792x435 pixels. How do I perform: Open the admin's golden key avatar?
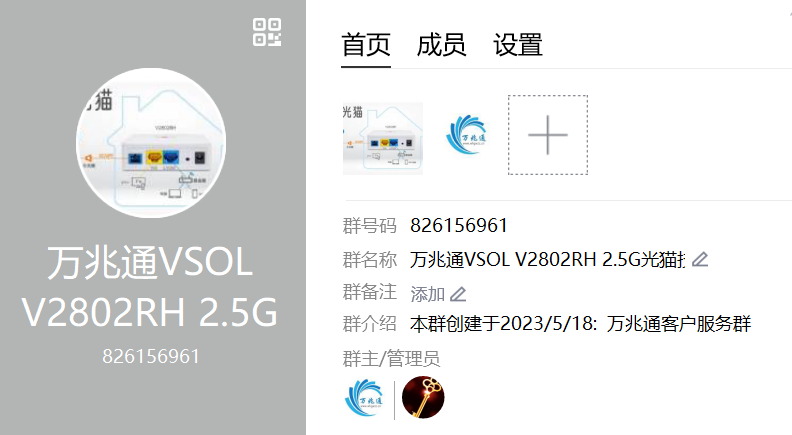[423, 398]
